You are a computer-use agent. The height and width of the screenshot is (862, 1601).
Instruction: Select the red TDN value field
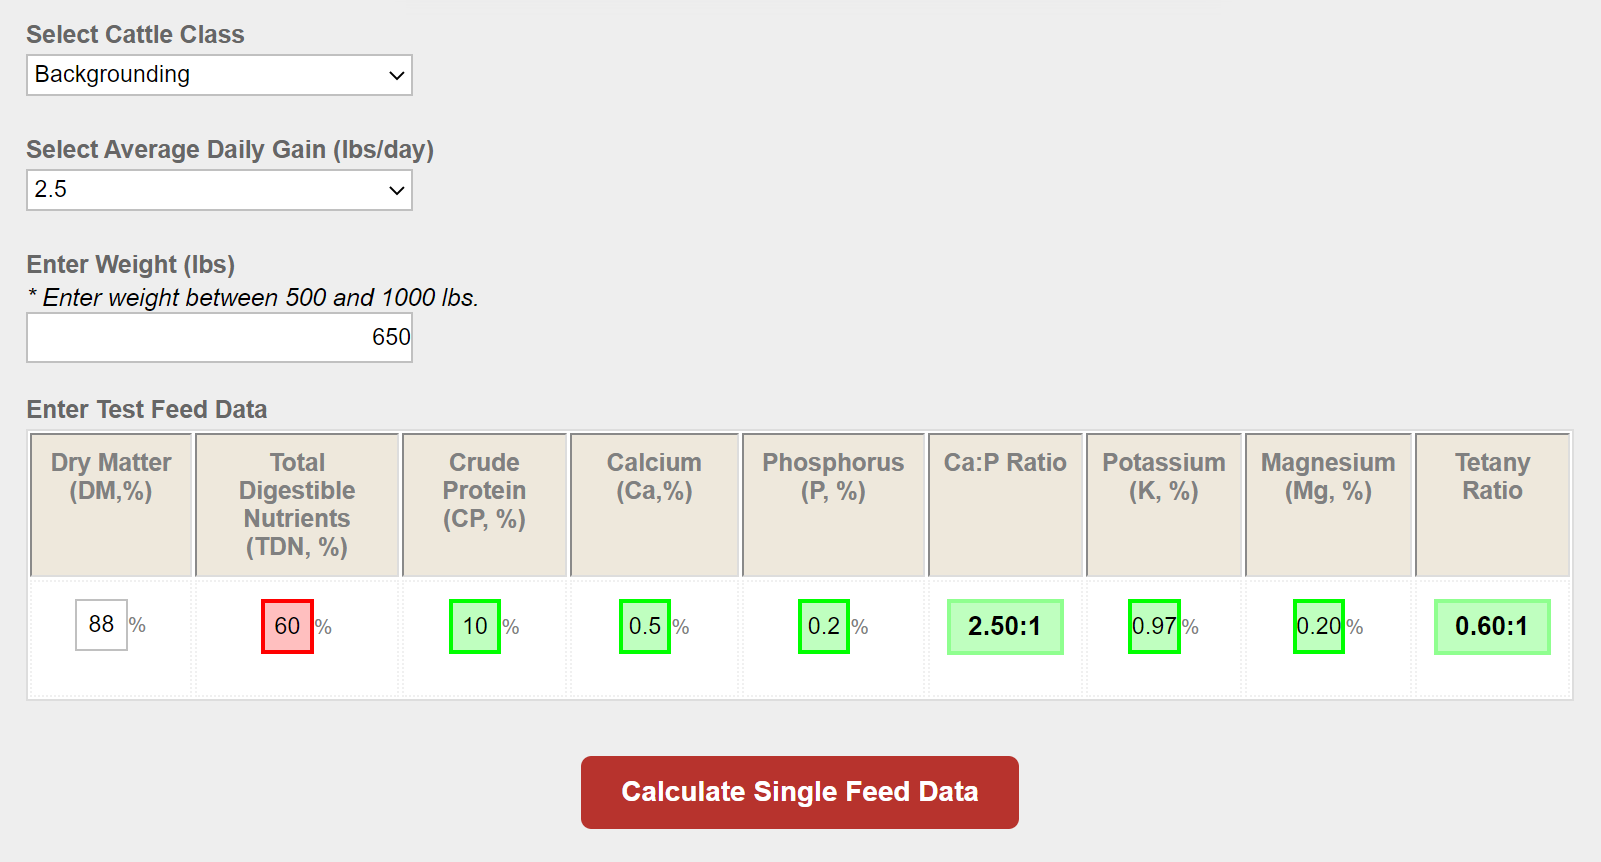(x=287, y=627)
